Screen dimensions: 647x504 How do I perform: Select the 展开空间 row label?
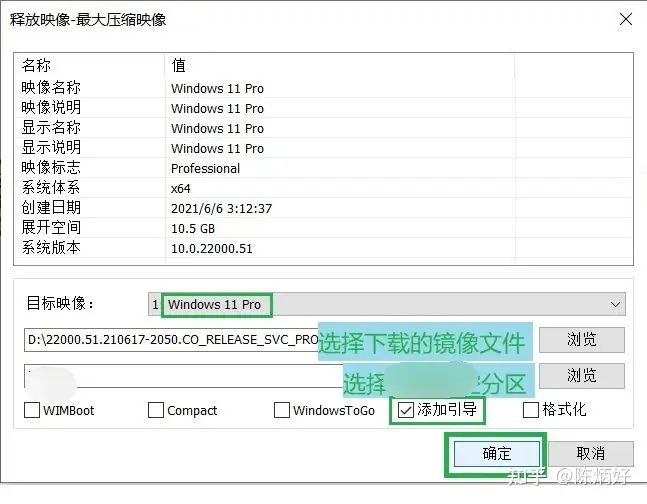coord(51,227)
